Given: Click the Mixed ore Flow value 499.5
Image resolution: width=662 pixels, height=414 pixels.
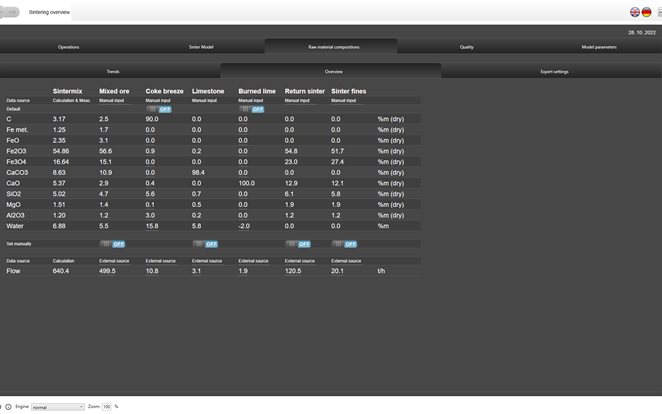Looking at the screenshot, I should click(x=107, y=271).
